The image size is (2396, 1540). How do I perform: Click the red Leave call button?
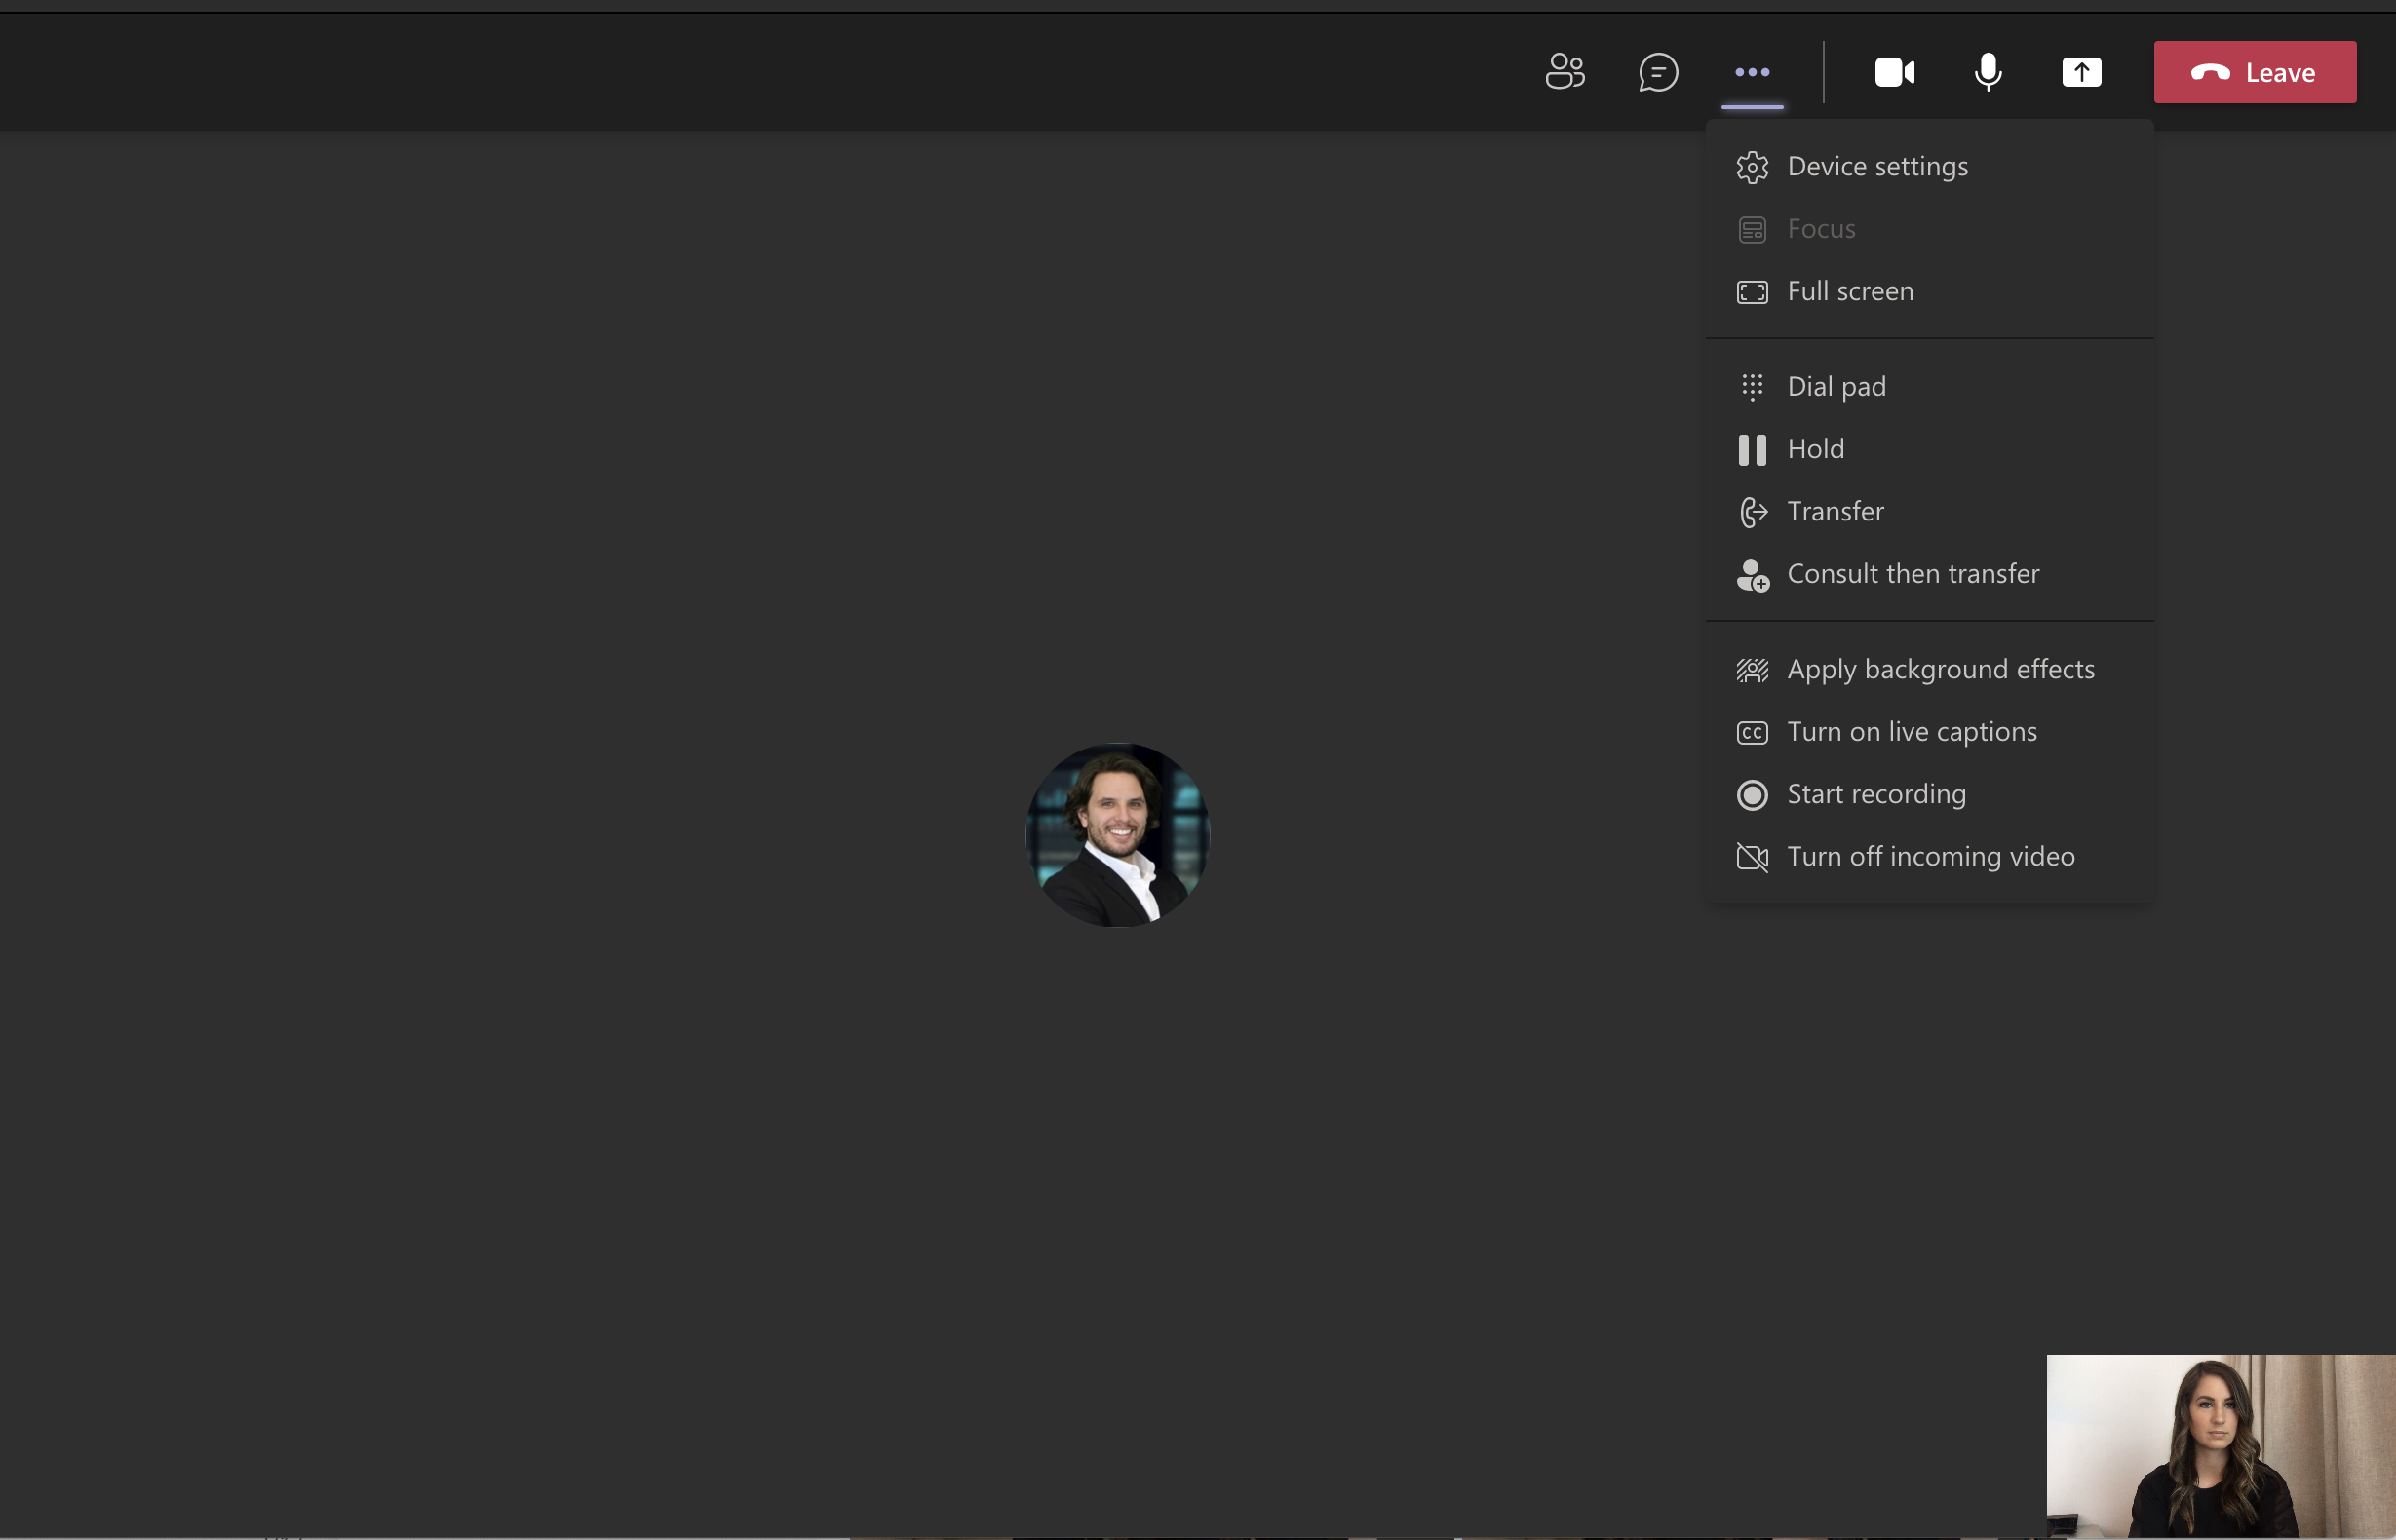click(2255, 71)
